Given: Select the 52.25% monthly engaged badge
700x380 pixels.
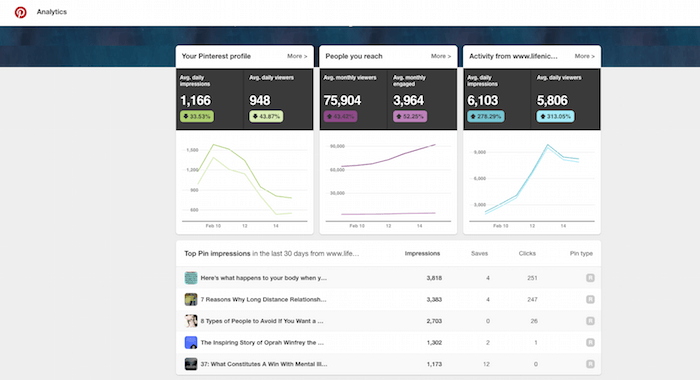Looking at the screenshot, I should pyautogui.click(x=410, y=117).
